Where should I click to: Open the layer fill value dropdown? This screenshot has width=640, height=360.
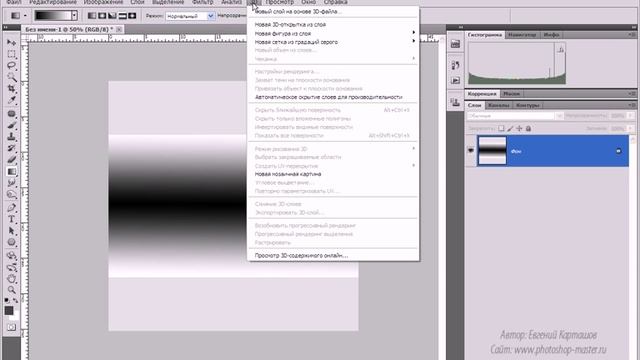631,128
